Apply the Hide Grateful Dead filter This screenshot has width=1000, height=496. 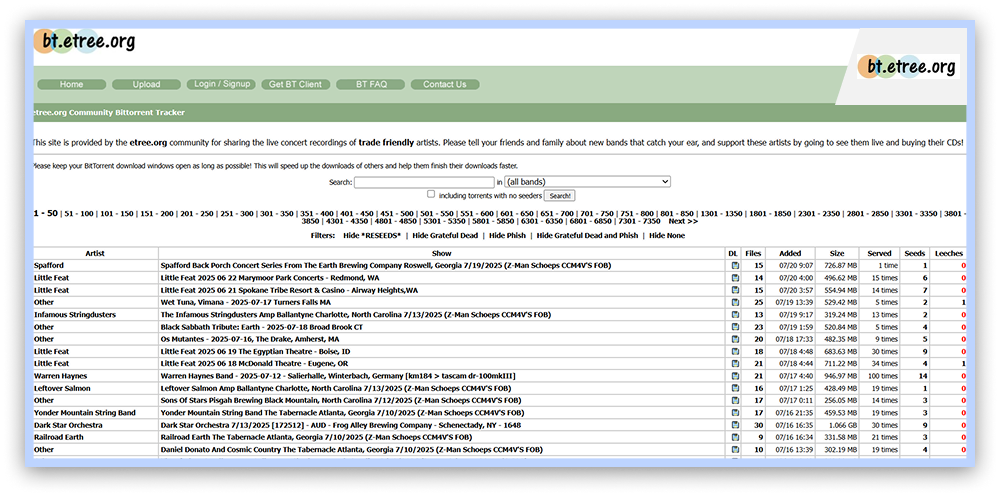pos(445,235)
